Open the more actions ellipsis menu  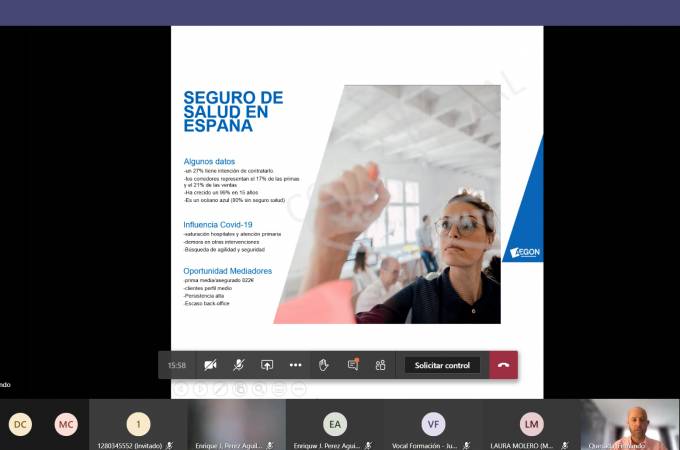pyautogui.click(x=295, y=365)
